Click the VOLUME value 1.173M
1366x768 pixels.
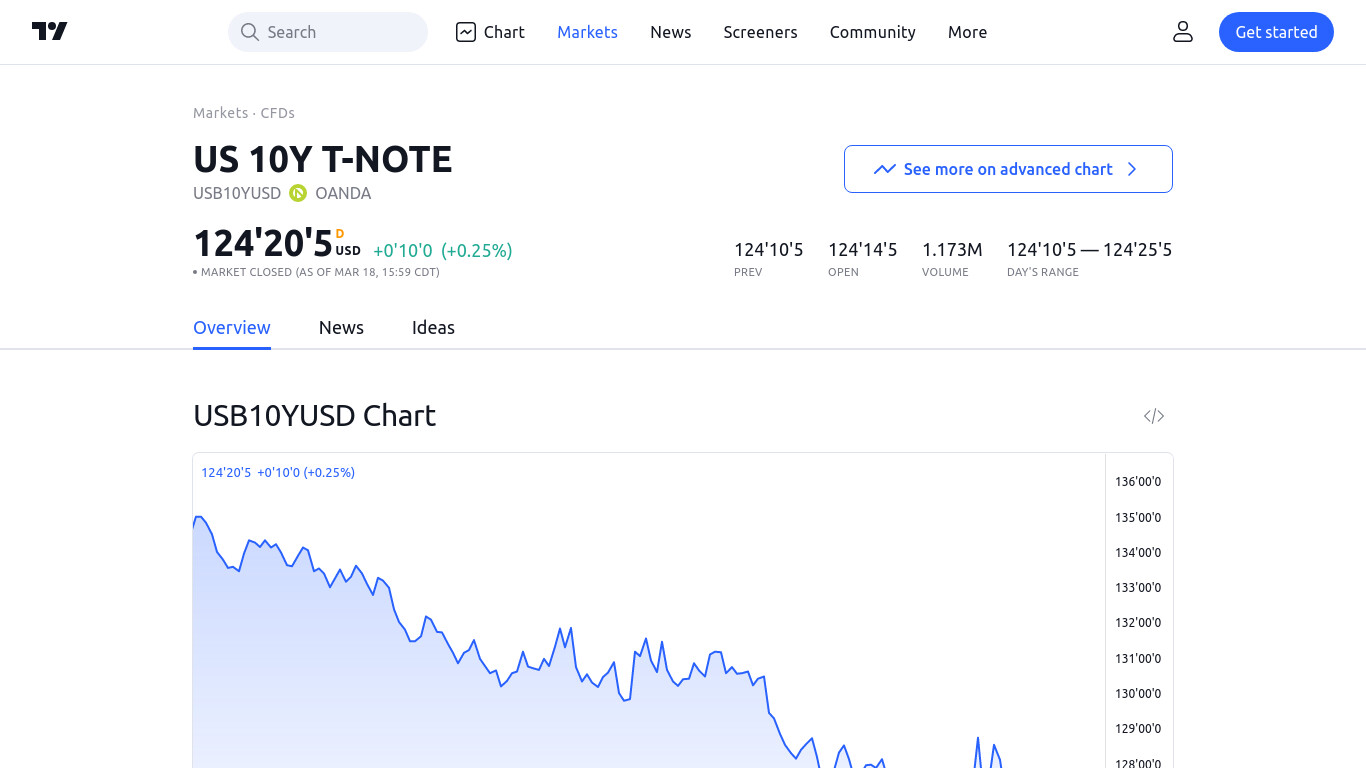pyautogui.click(x=952, y=250)
